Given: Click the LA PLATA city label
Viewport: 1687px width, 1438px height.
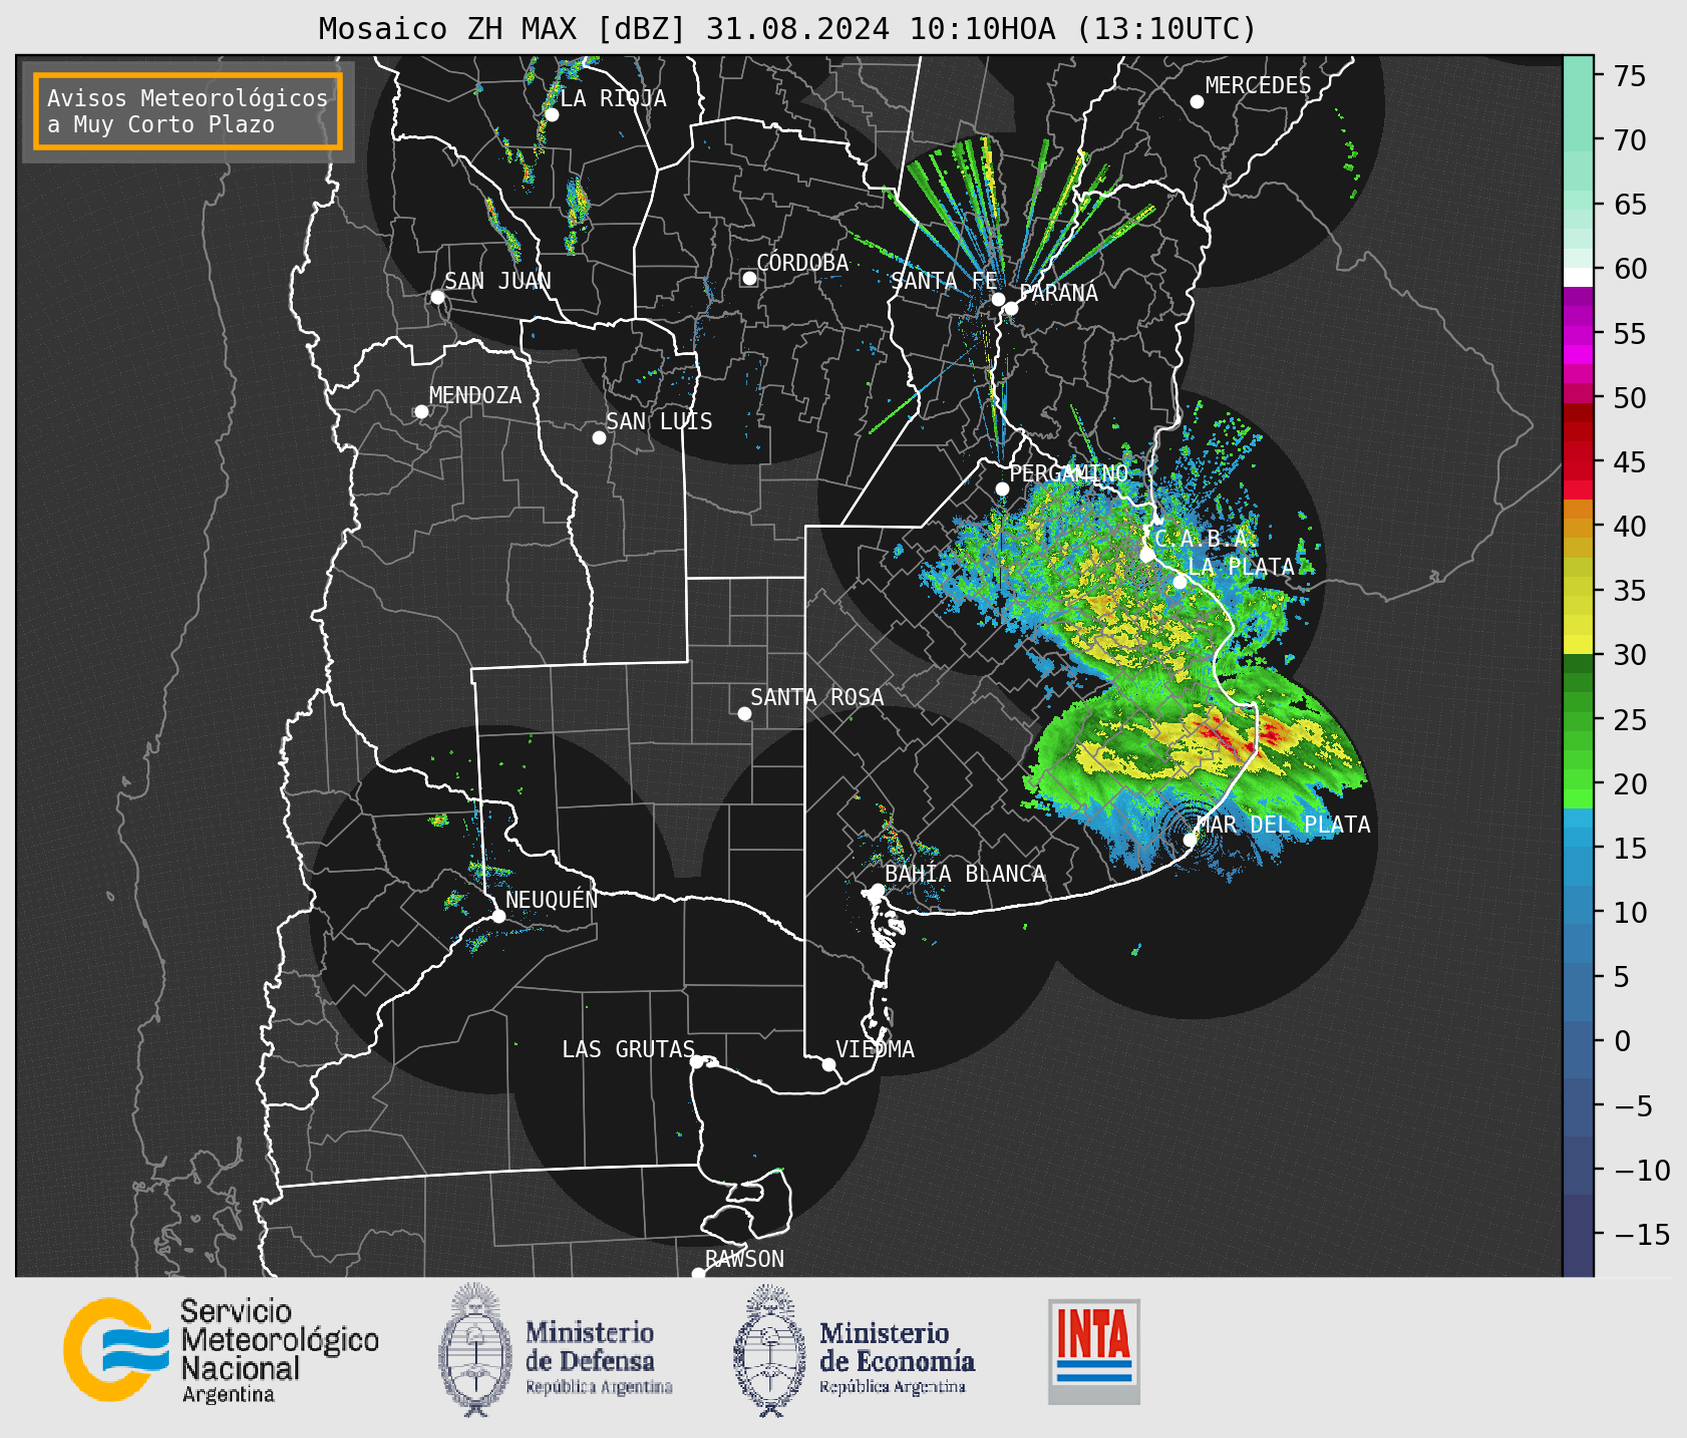Looking at the screenshot, I should point(1241,566).
